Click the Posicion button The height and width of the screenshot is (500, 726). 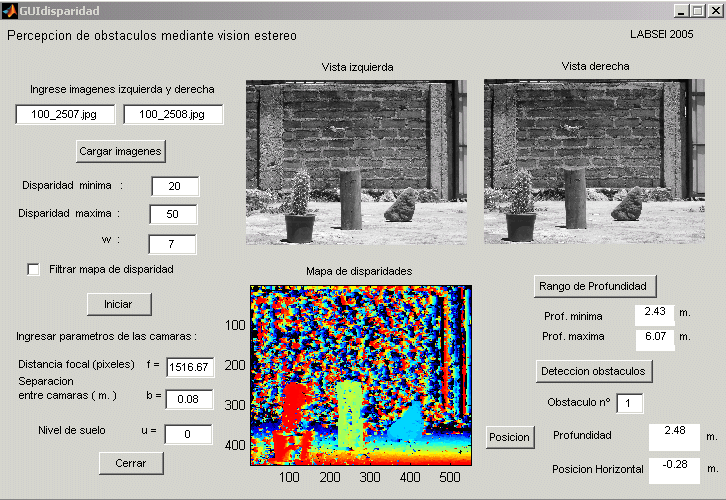click(x=509, y=437)
